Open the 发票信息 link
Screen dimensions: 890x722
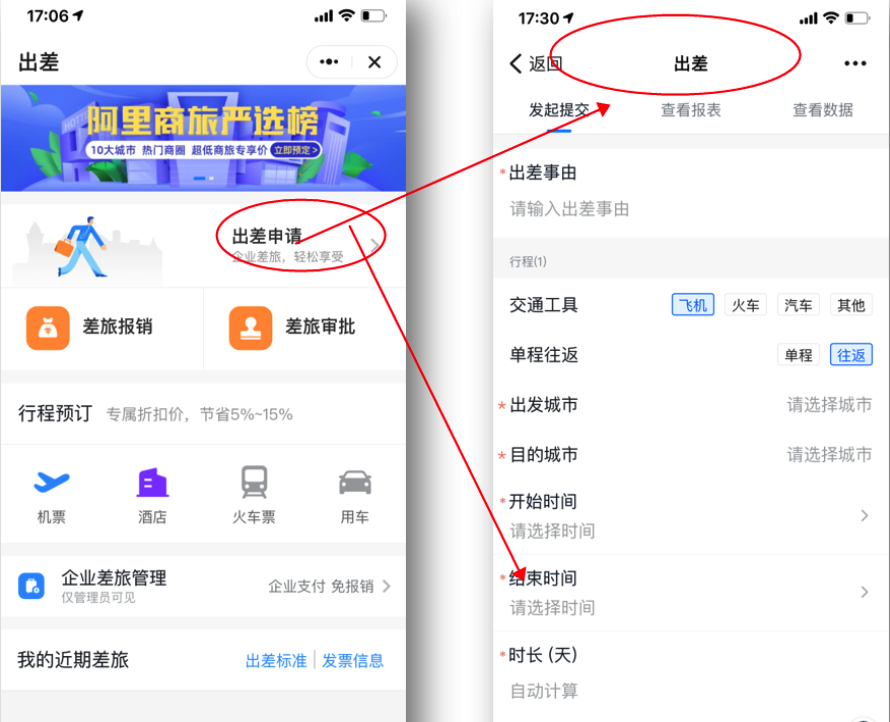click(353, 661)
